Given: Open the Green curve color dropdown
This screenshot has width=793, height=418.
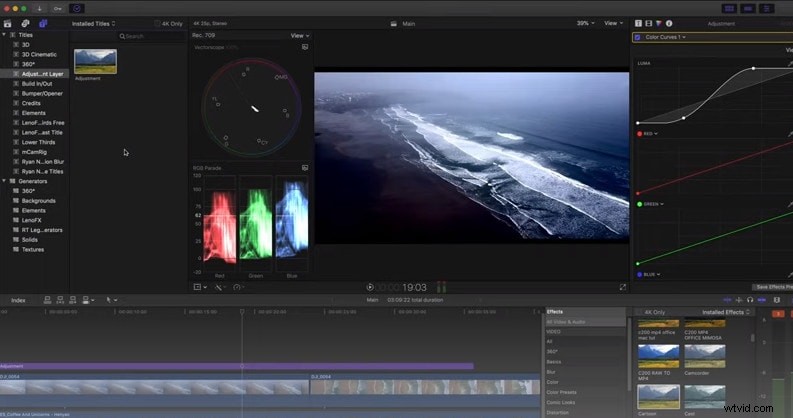Looking at the screenshot, I should (650, 204).
